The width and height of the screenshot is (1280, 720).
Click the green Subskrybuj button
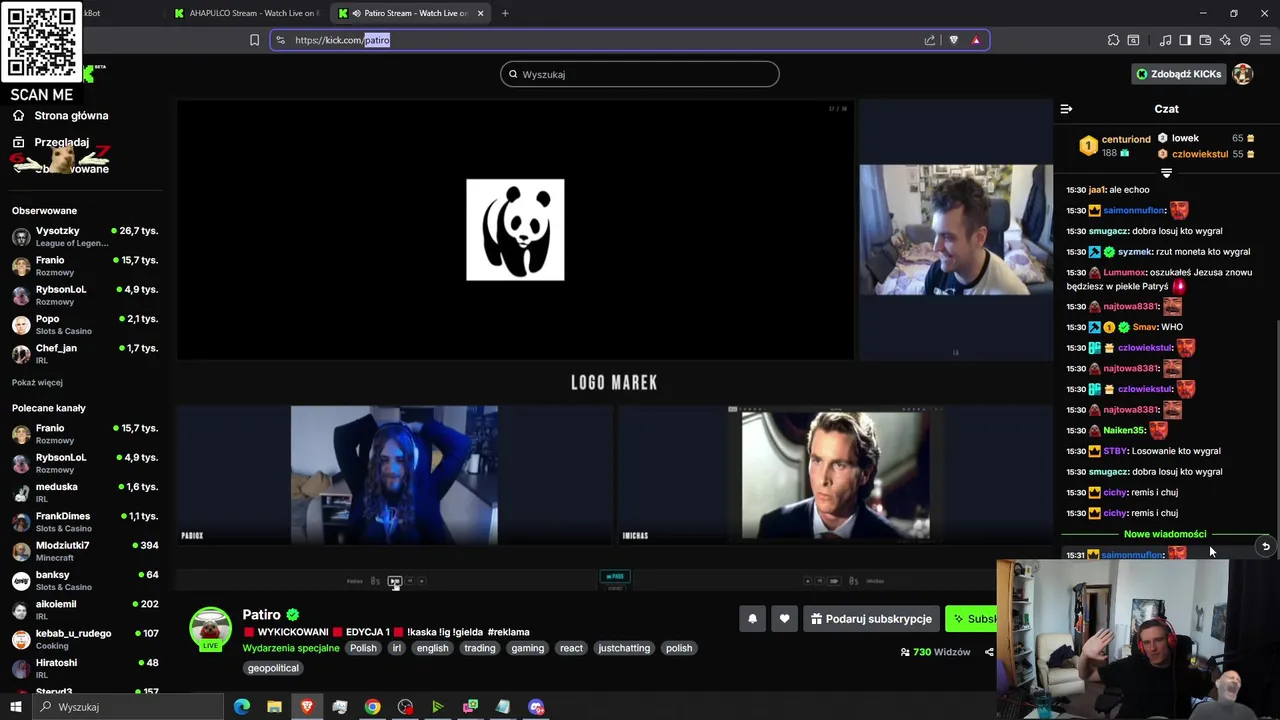coord(971,619)
